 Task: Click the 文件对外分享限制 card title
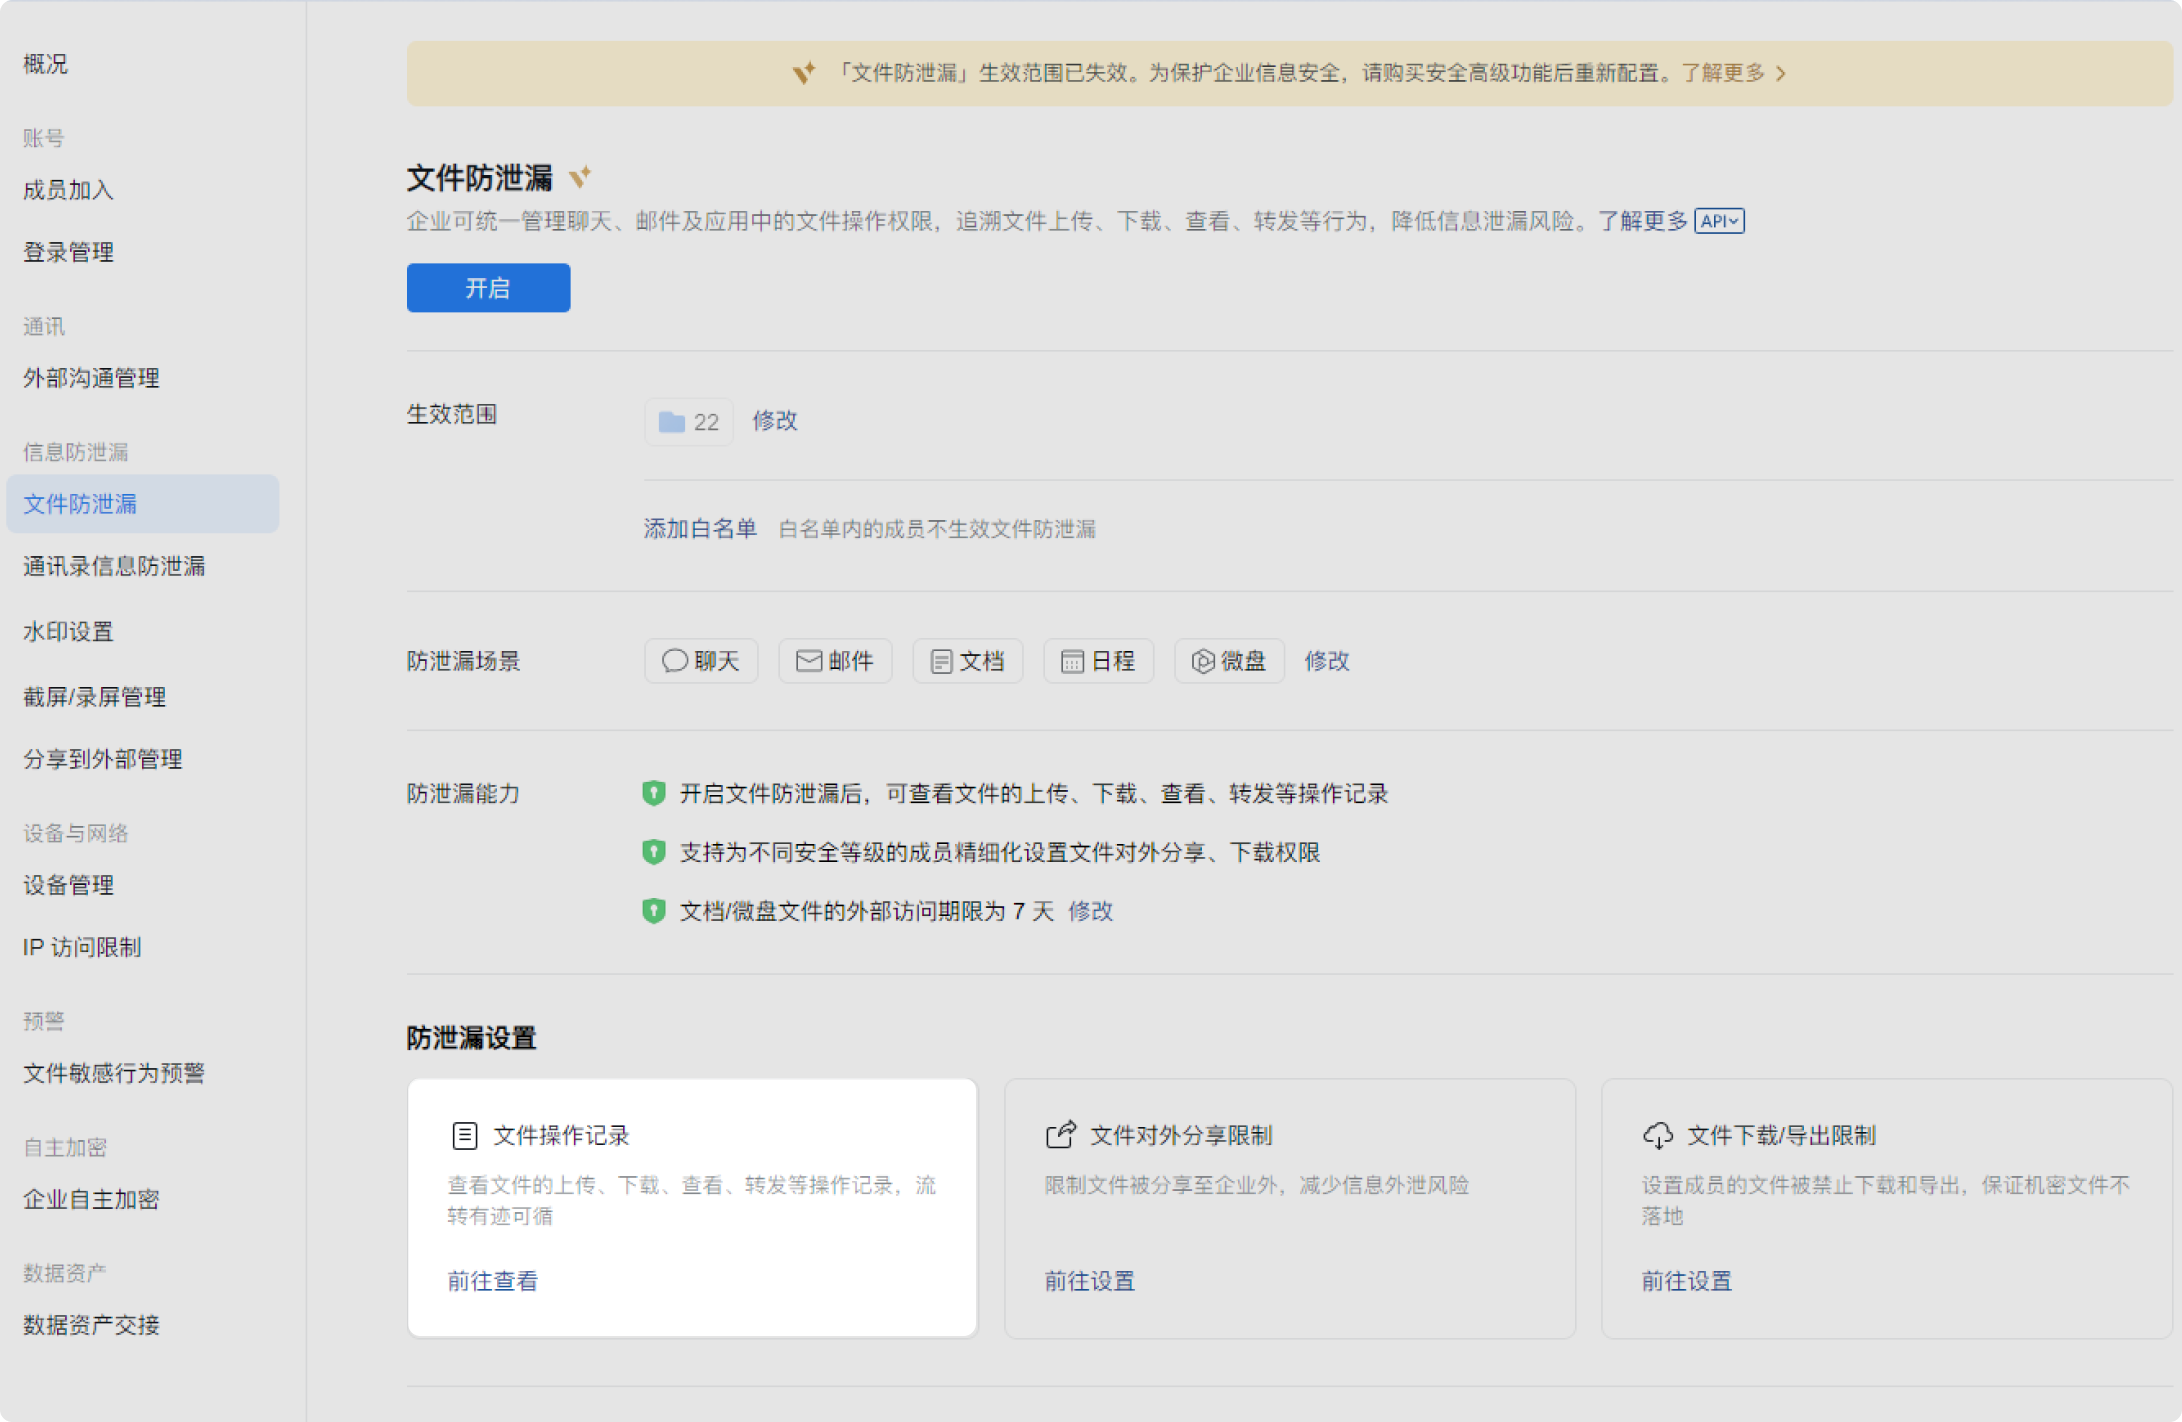coord(1181,1135)
